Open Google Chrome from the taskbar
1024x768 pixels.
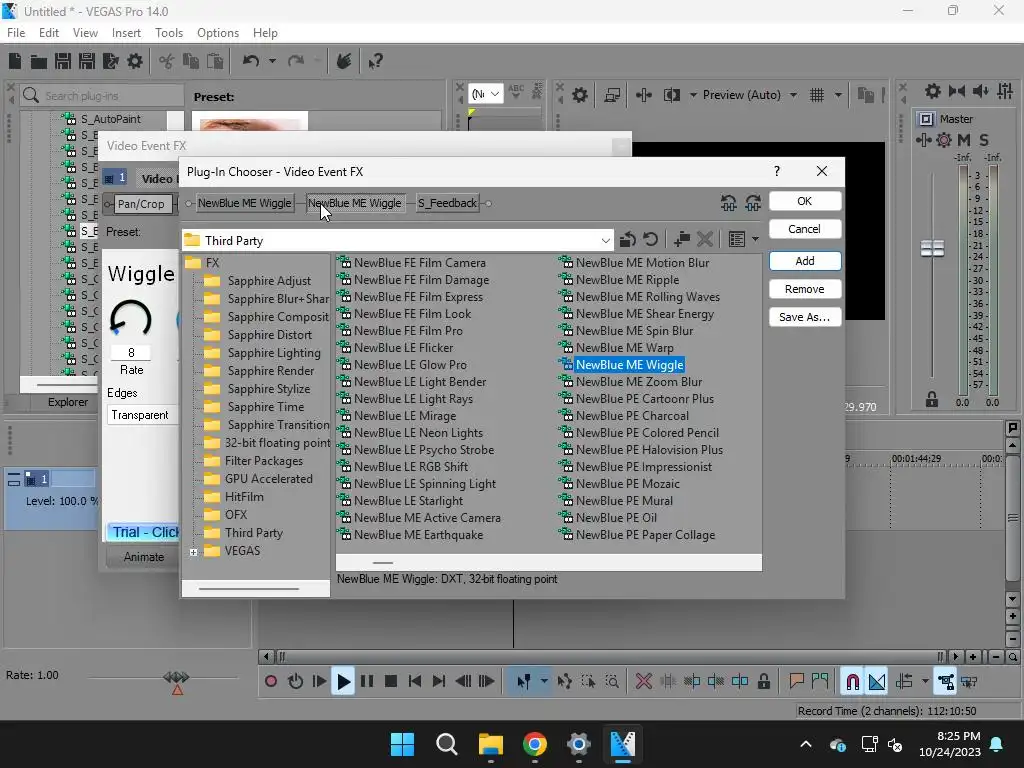pos(534,744)
